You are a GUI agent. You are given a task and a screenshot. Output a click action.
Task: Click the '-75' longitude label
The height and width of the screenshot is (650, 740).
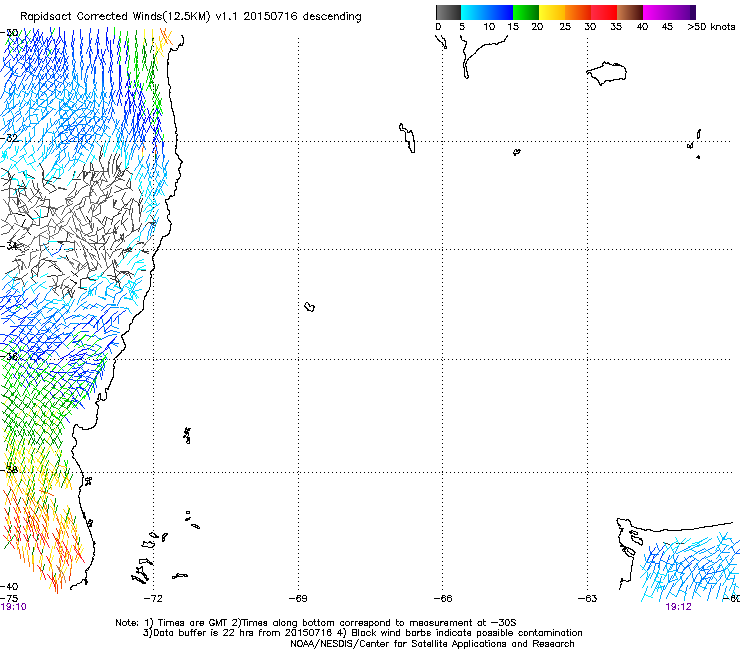click(x=9, y=599)
